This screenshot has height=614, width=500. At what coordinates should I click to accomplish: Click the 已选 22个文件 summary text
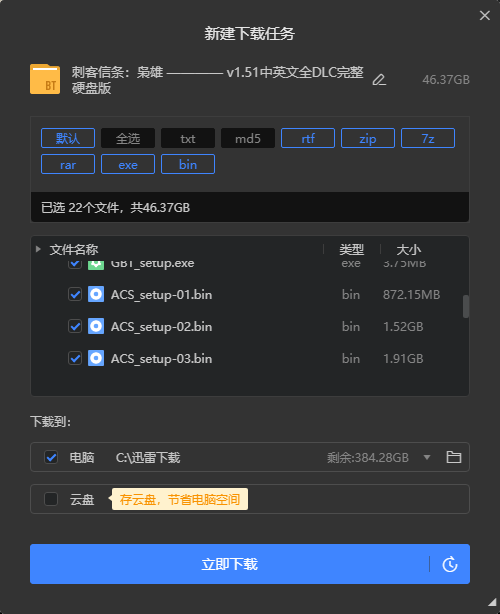(116, 208)
